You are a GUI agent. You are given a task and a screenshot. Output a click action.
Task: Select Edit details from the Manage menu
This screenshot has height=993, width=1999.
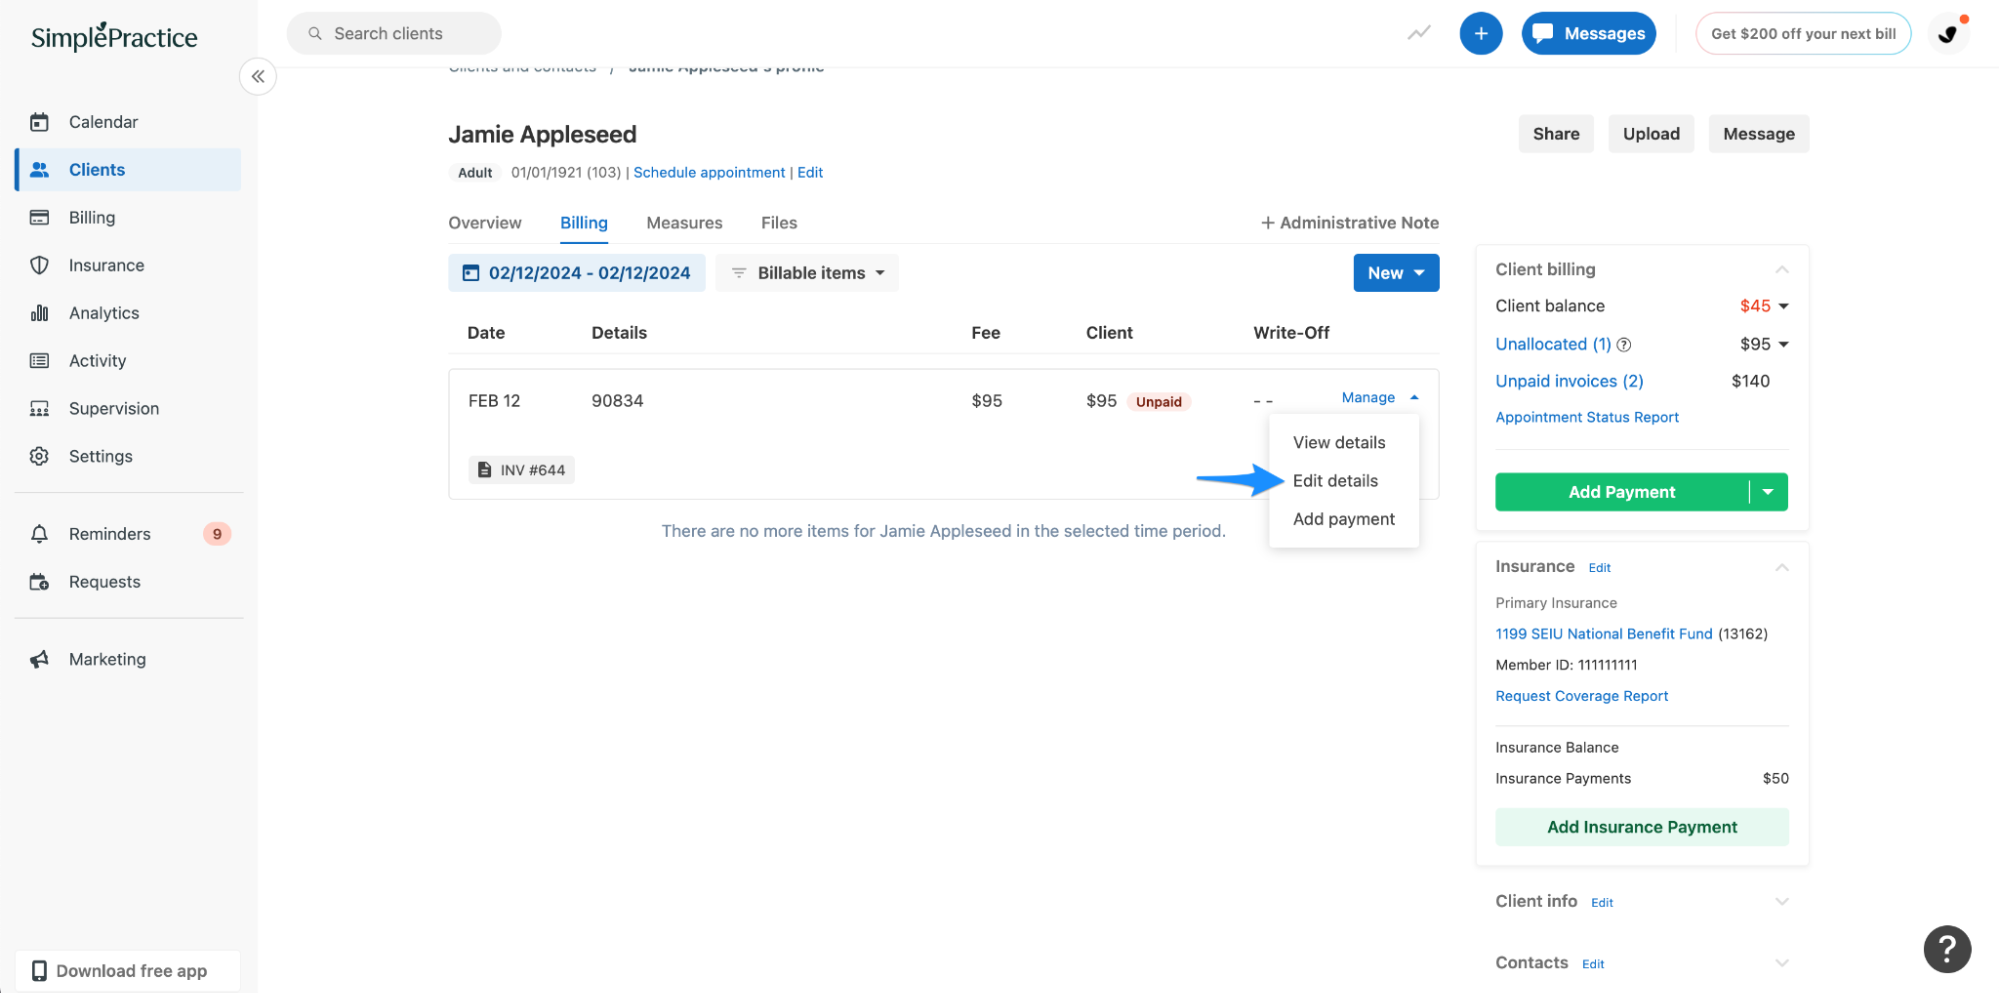click(x=1335, y=480)
